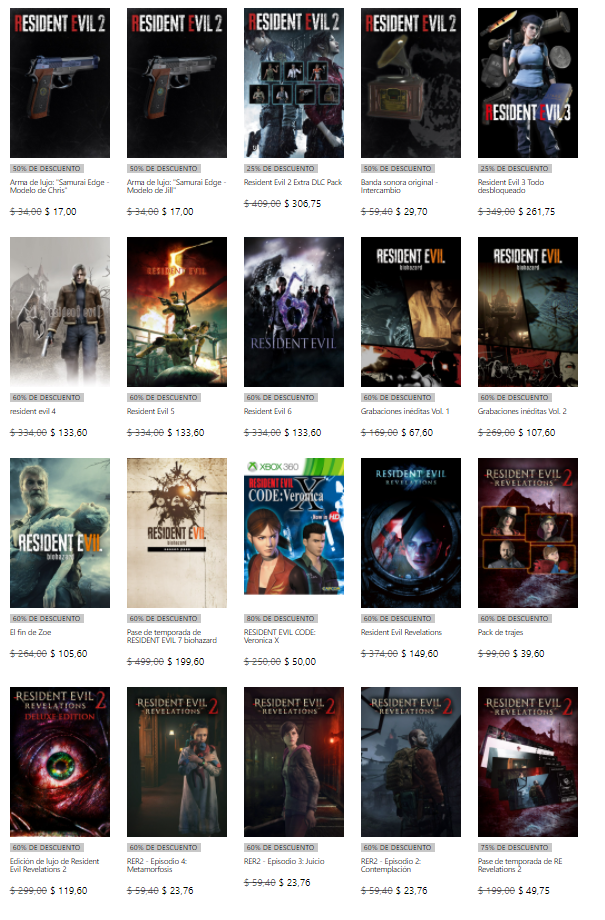The width and height of the screenshot is (605, 920).
Task: Click the Resident Evil 2 Extra DLC Pack image
Action: tap(294, 82)
